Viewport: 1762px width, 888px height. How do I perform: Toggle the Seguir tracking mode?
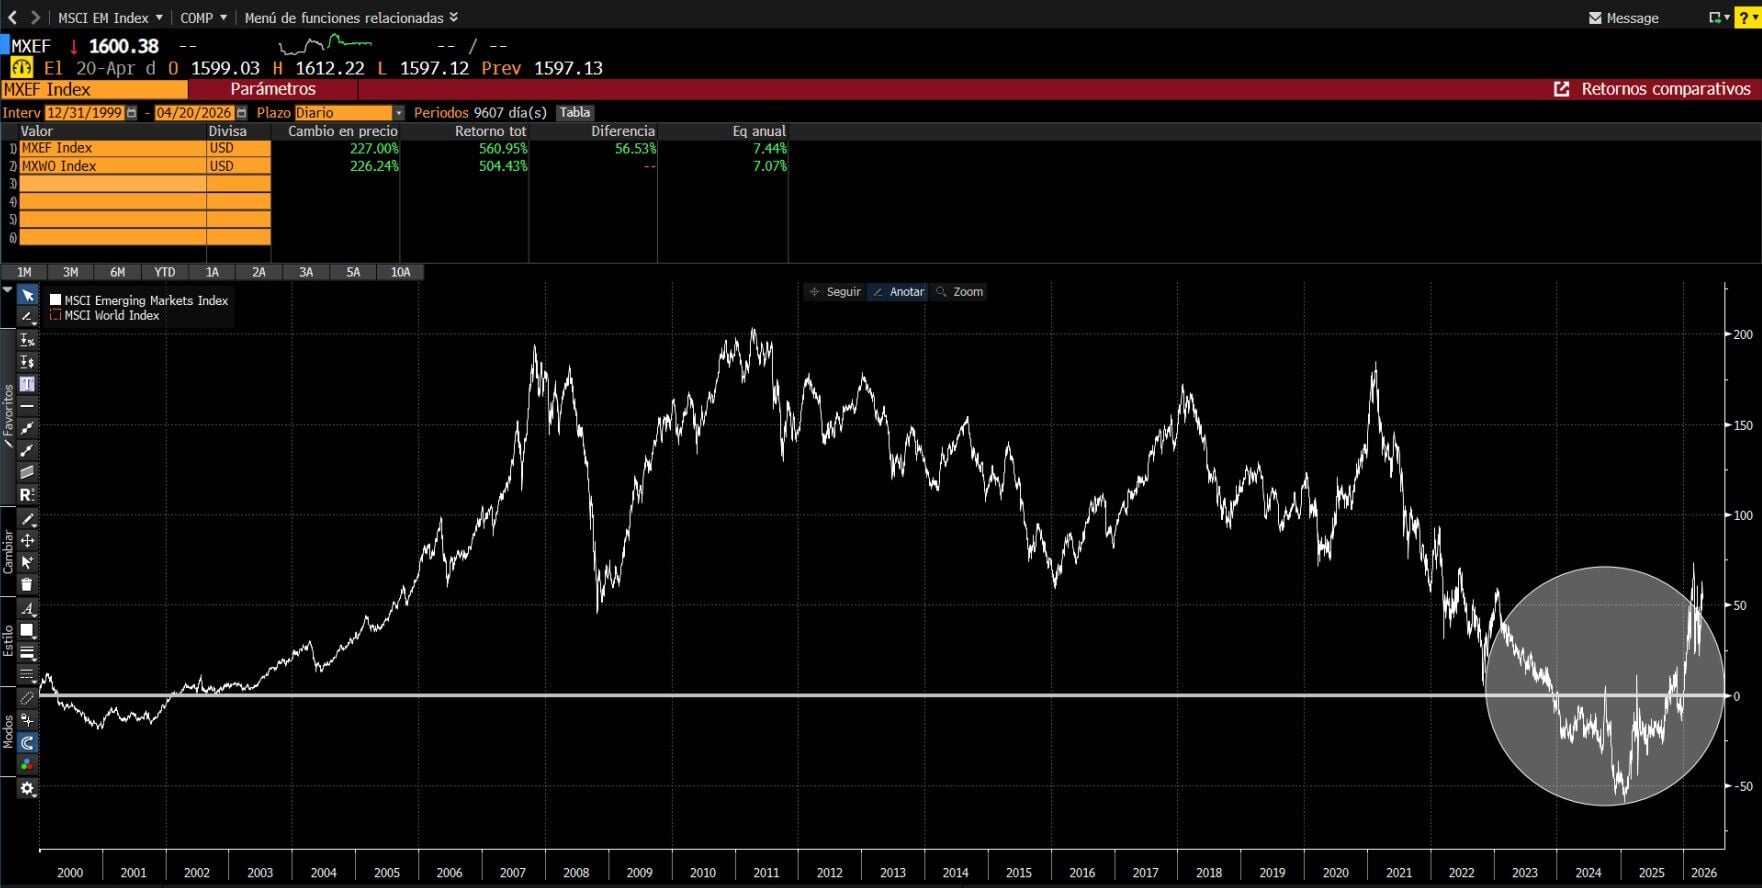click(835, 292)
